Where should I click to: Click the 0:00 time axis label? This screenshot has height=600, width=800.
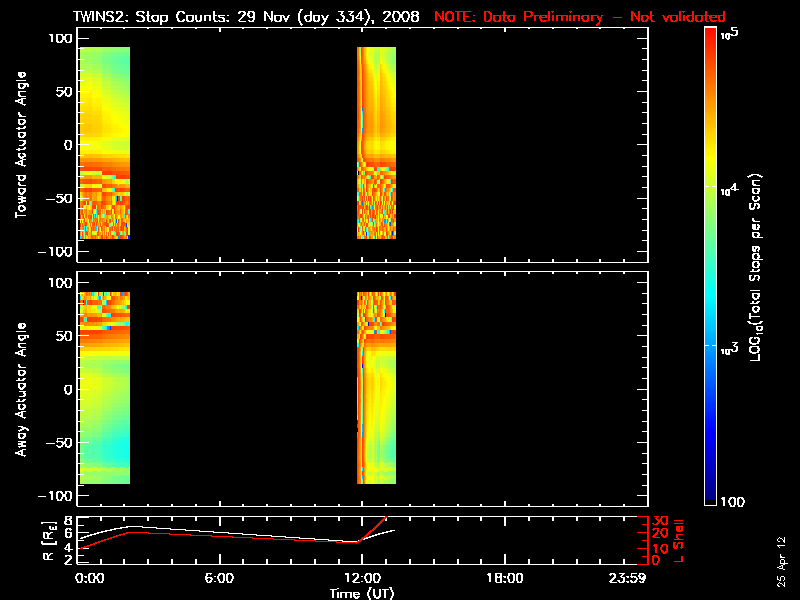click(90, 578)
